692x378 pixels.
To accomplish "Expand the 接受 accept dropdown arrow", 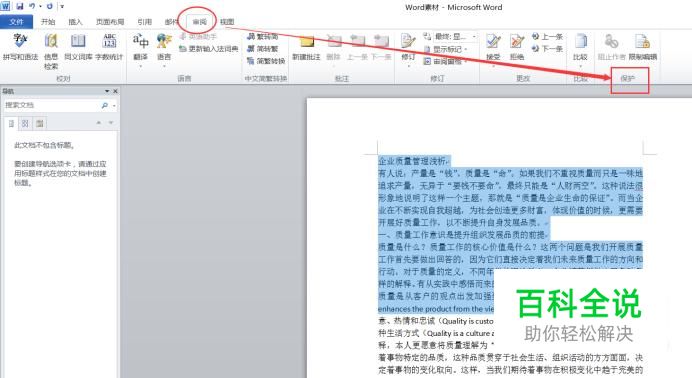I will click(493, 67).
